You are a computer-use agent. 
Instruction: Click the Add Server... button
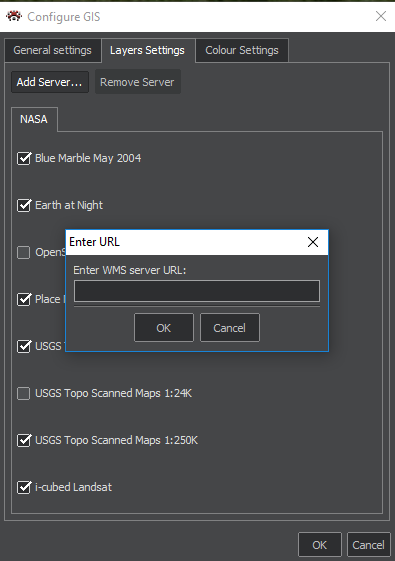[x=50, y=82]
